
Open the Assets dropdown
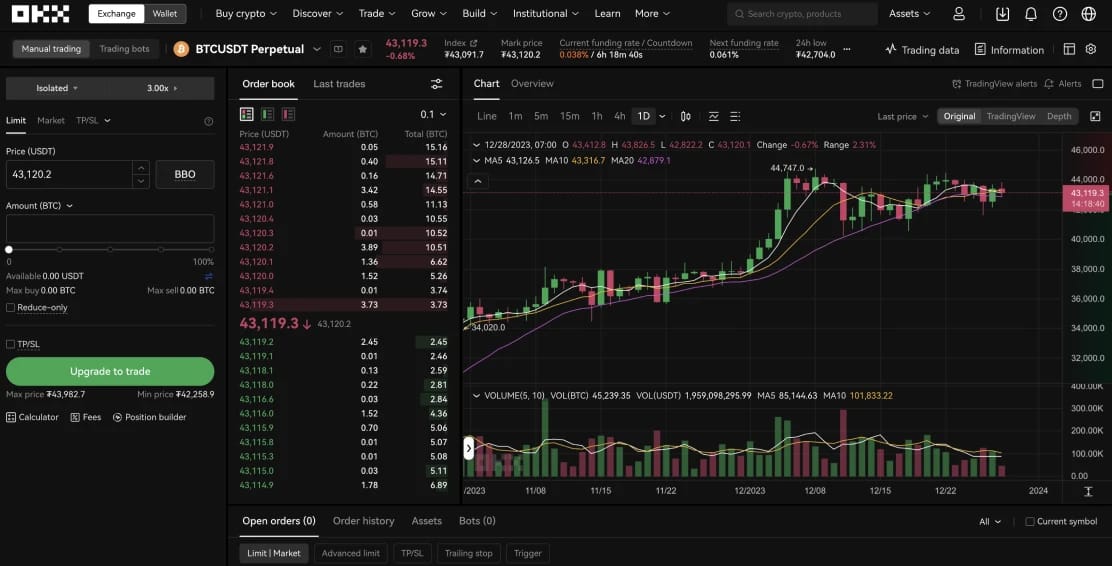click(909, 13)
